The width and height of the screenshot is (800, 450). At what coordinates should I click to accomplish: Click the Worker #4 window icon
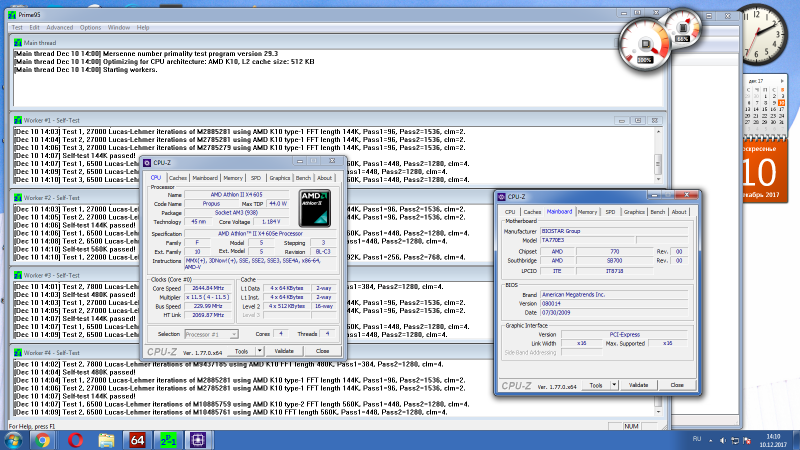18,353
